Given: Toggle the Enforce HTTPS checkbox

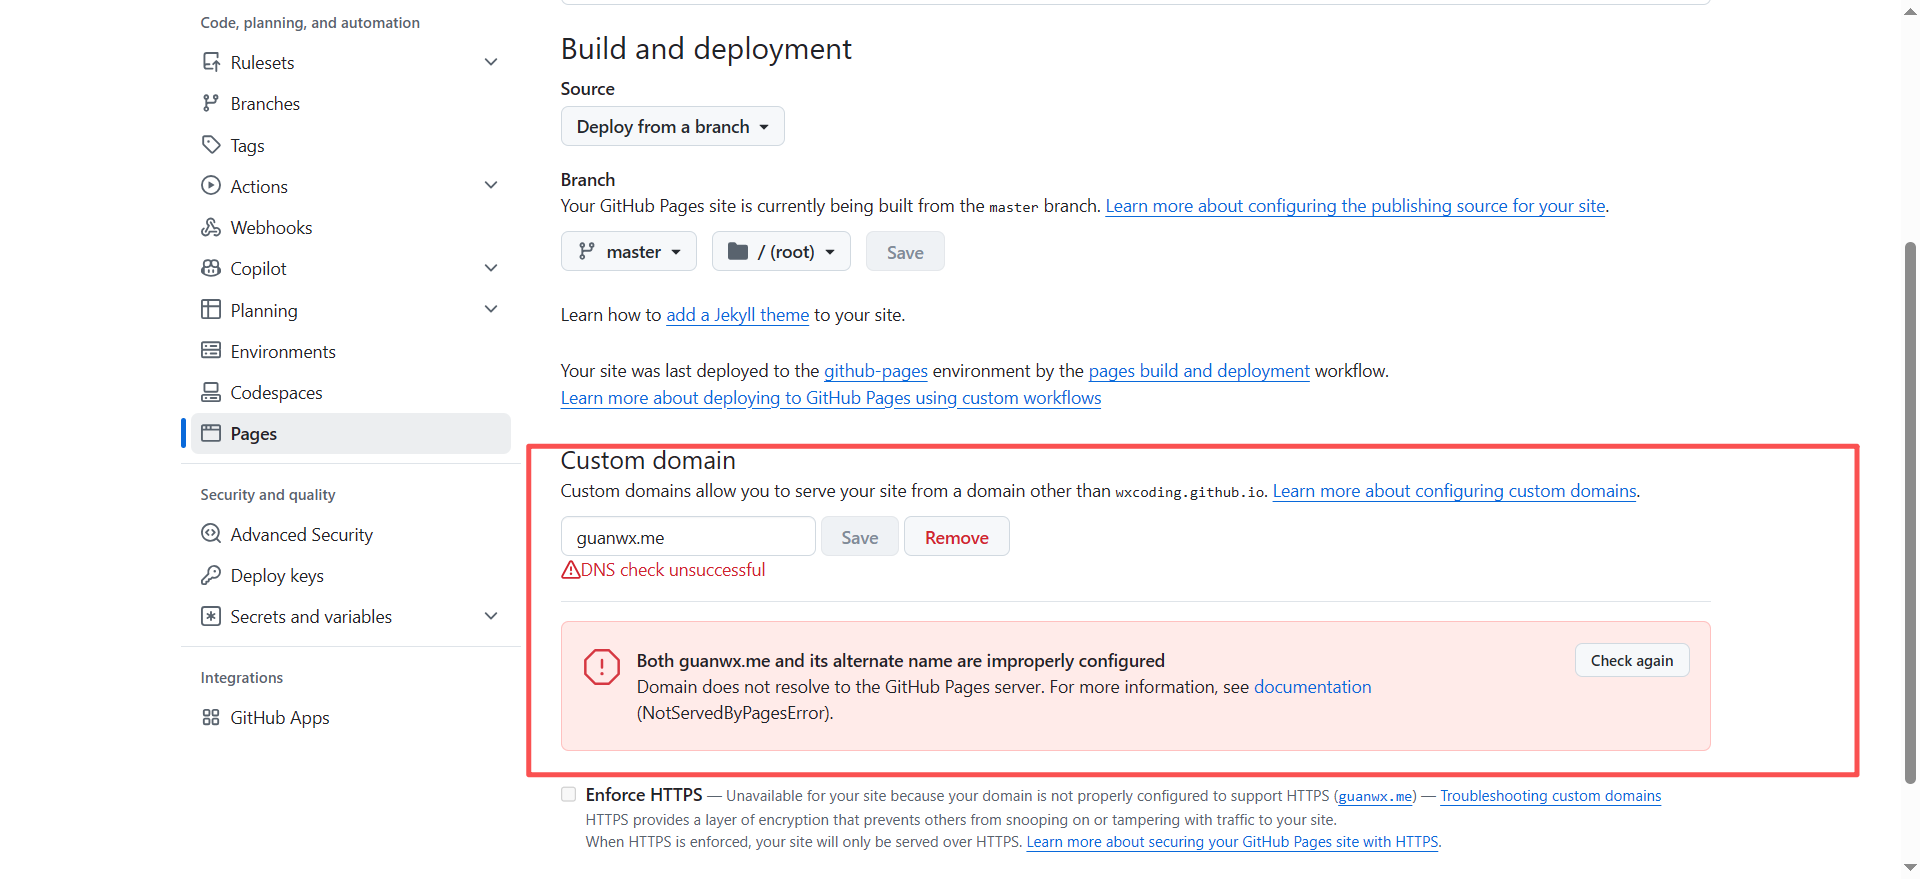Looking at the screenshot, I should pos(569,794).
